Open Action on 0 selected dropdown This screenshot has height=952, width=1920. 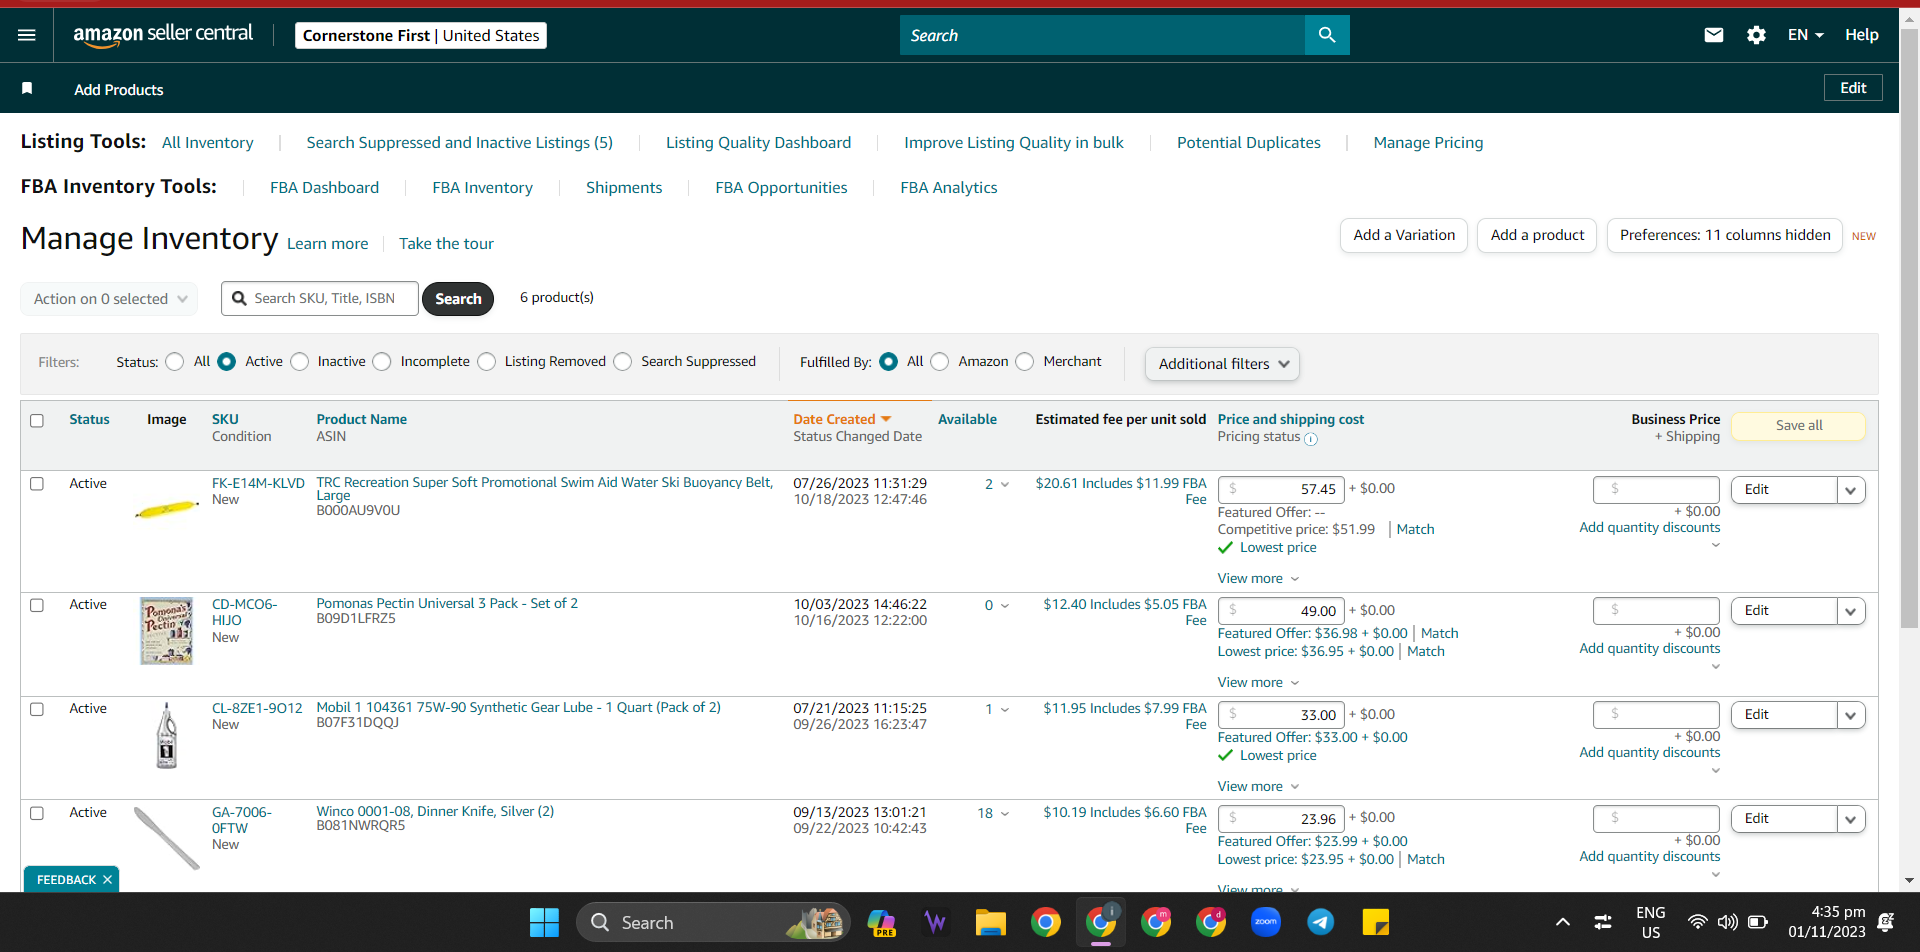tap(109, 299)
